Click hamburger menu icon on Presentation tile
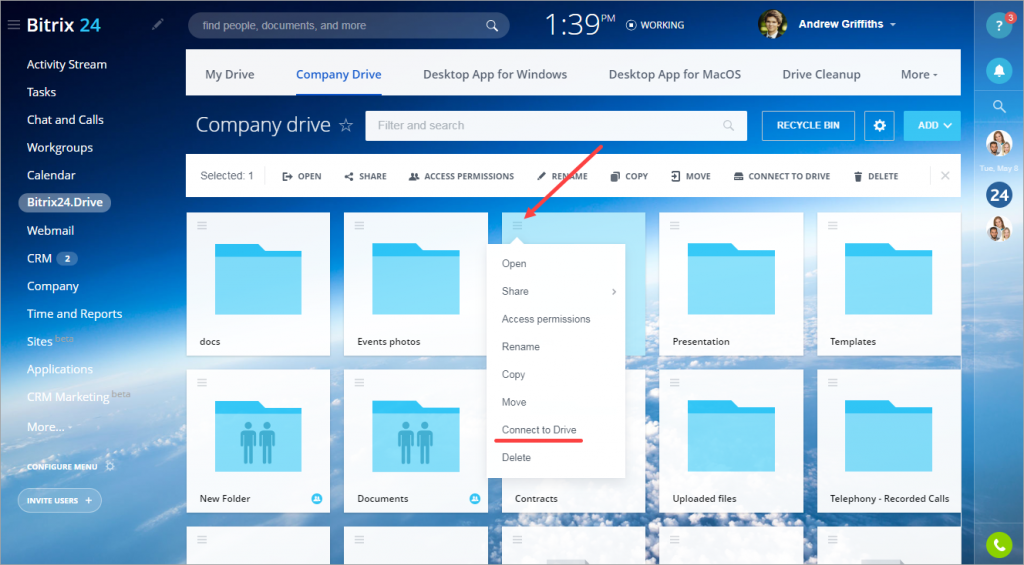The height and width of the screenshot is (565, 1024). click(675, 225)
